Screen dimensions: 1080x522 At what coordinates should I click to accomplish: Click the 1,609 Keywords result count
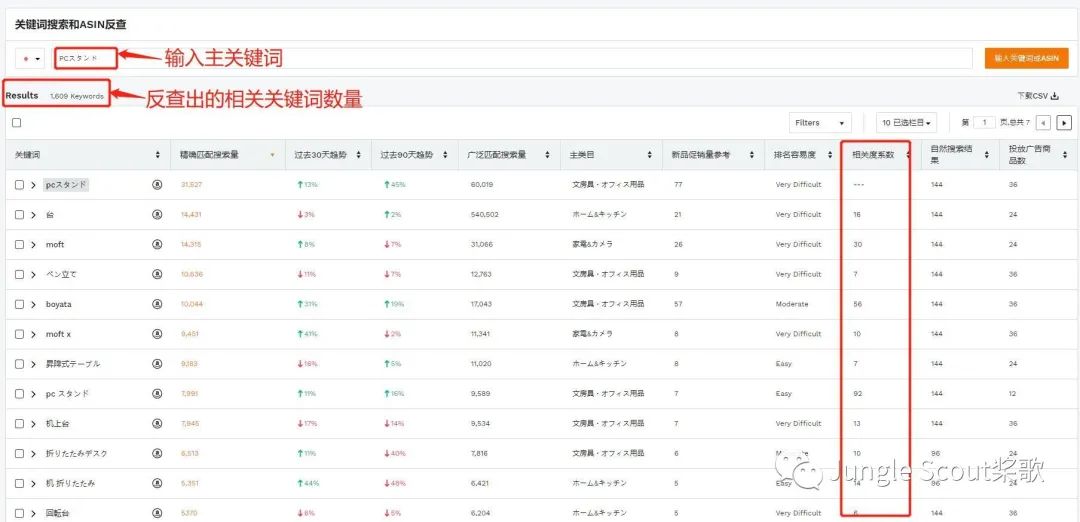click(x=76, y=96)
